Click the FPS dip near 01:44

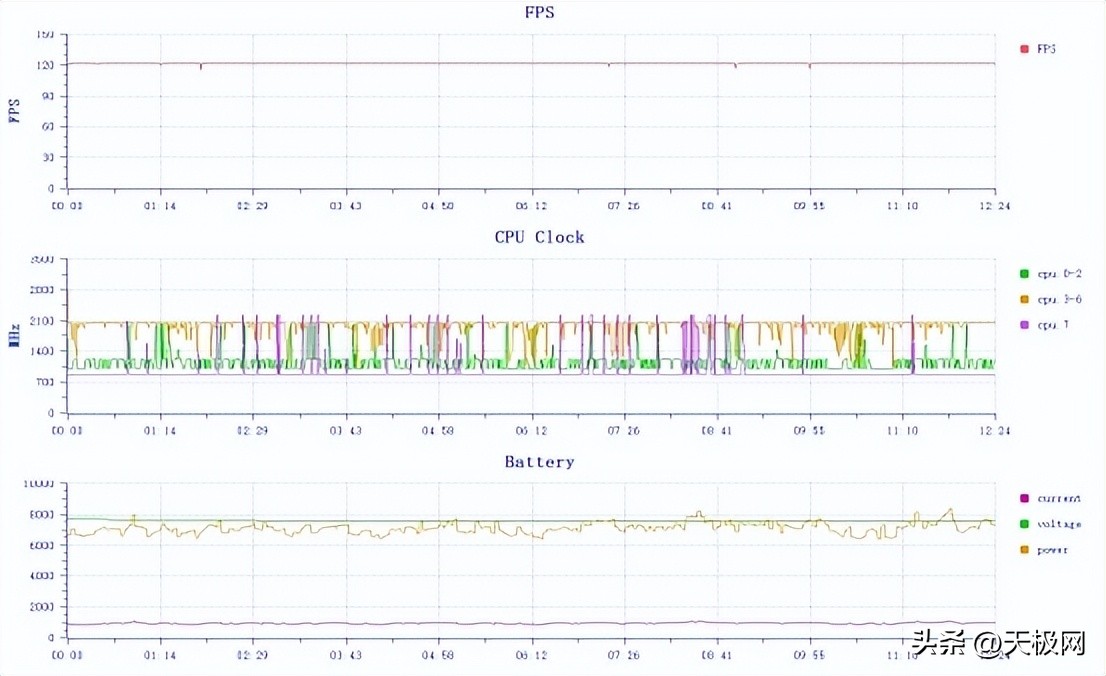(x=199, y=66)
